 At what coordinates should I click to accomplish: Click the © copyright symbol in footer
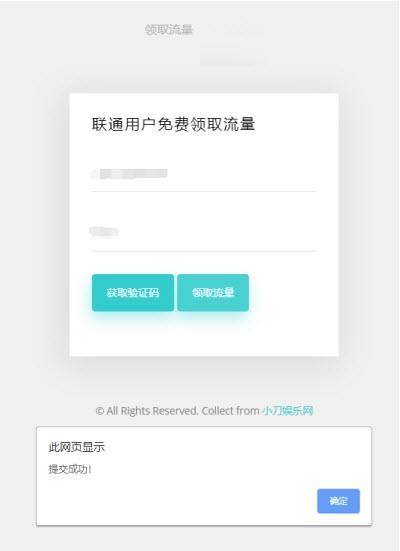(100, 411)
